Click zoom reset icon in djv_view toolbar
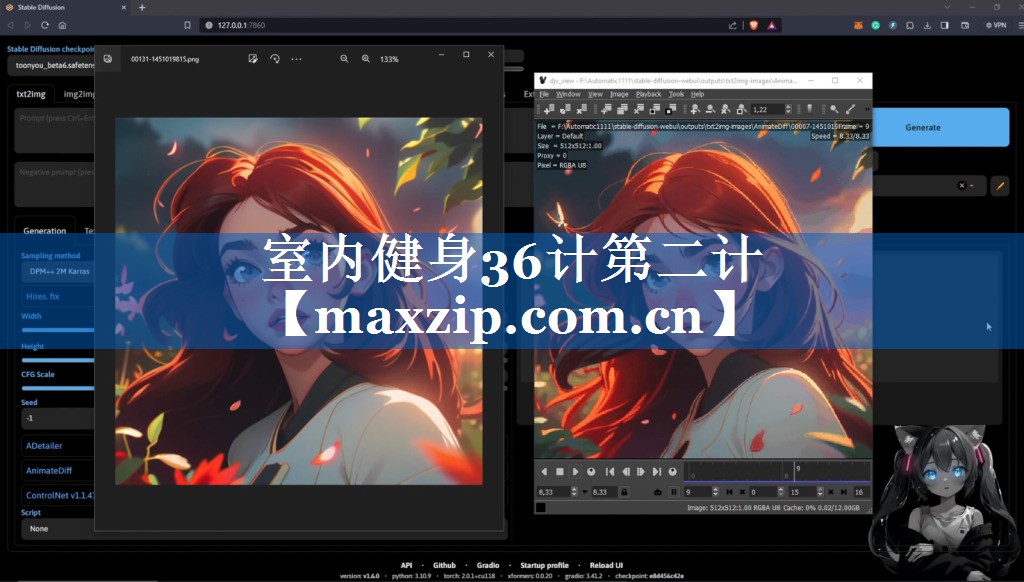This screenshot has width=1024, height=582. [x=726, y=109]
